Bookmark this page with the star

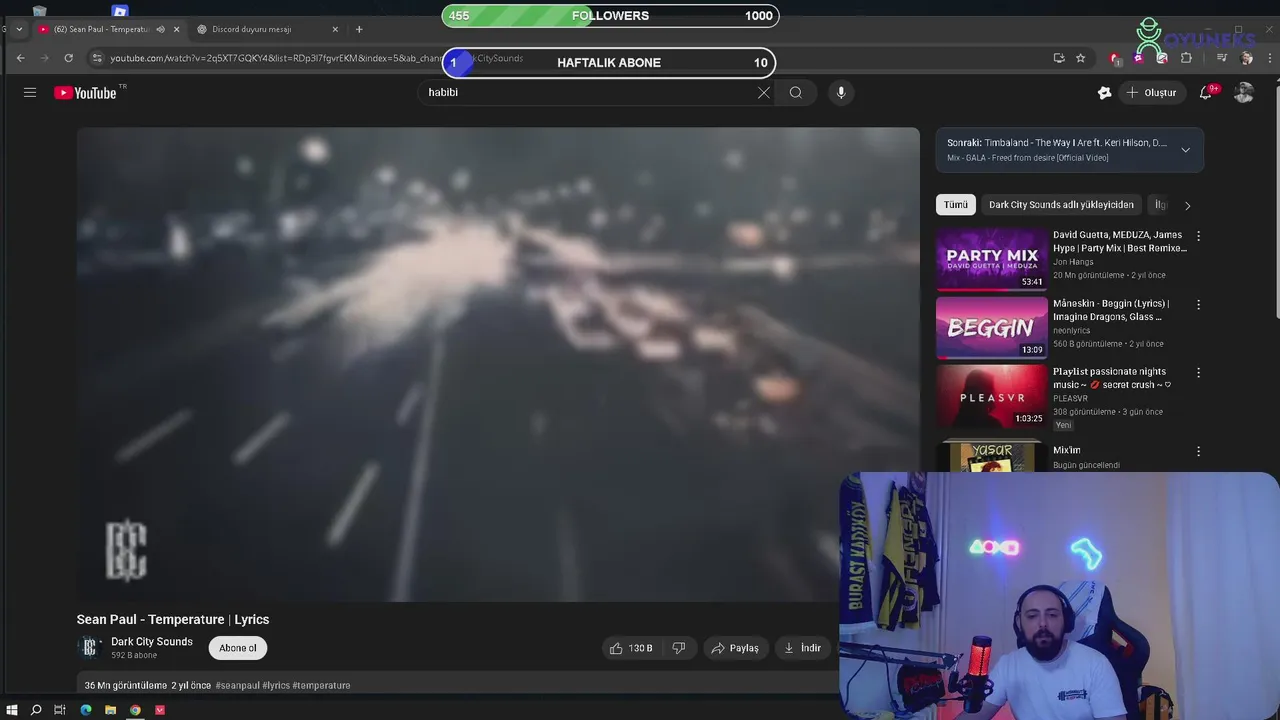[x=1080, y=58]
